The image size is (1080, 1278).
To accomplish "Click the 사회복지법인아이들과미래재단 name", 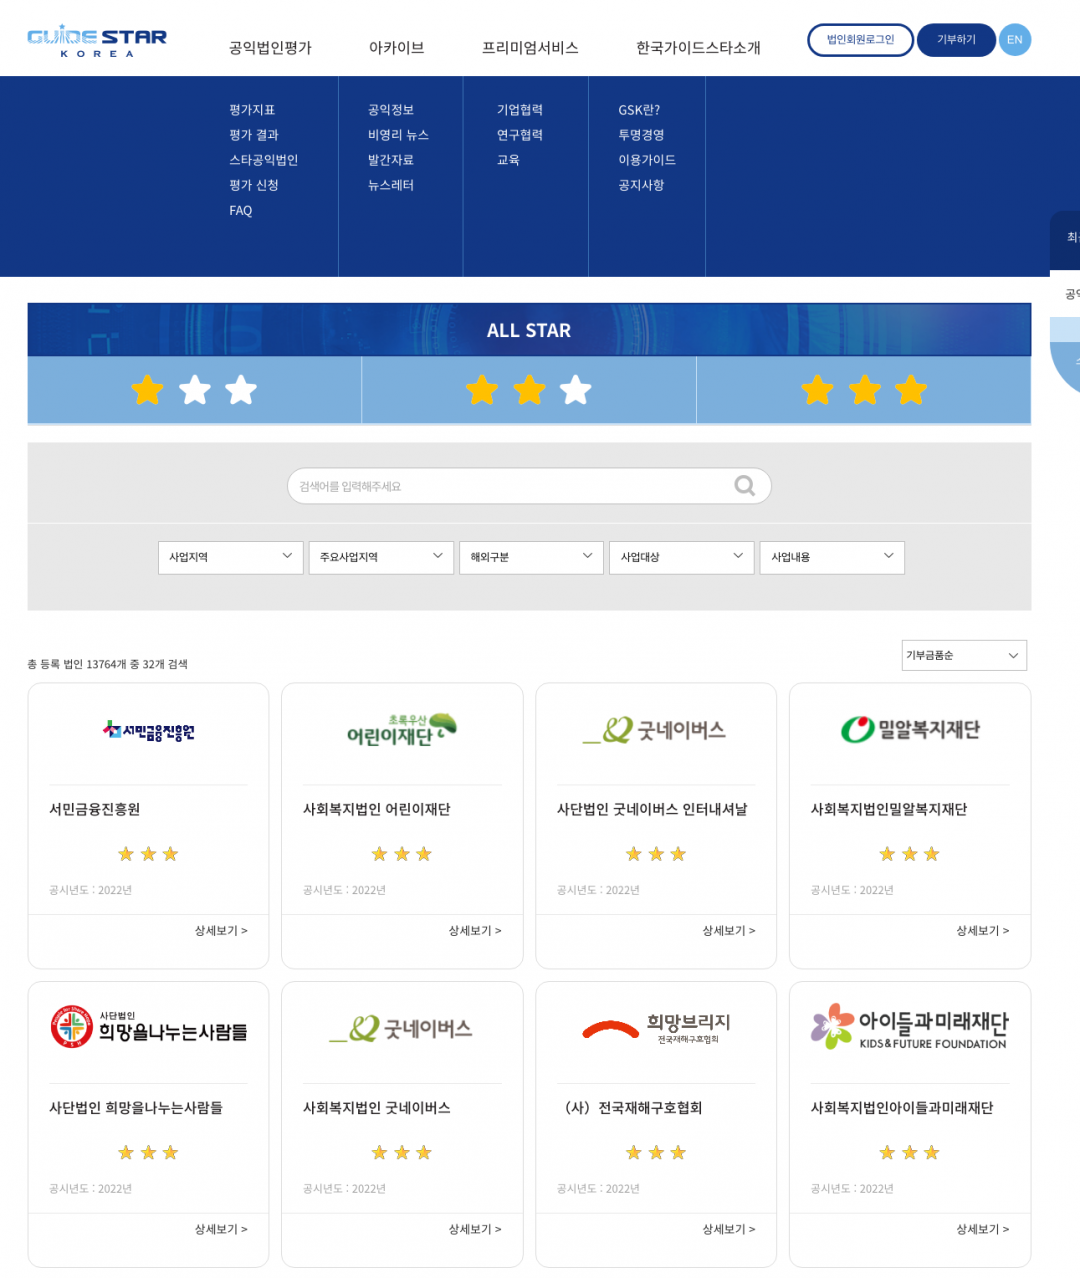I will tap(902, 1108).
